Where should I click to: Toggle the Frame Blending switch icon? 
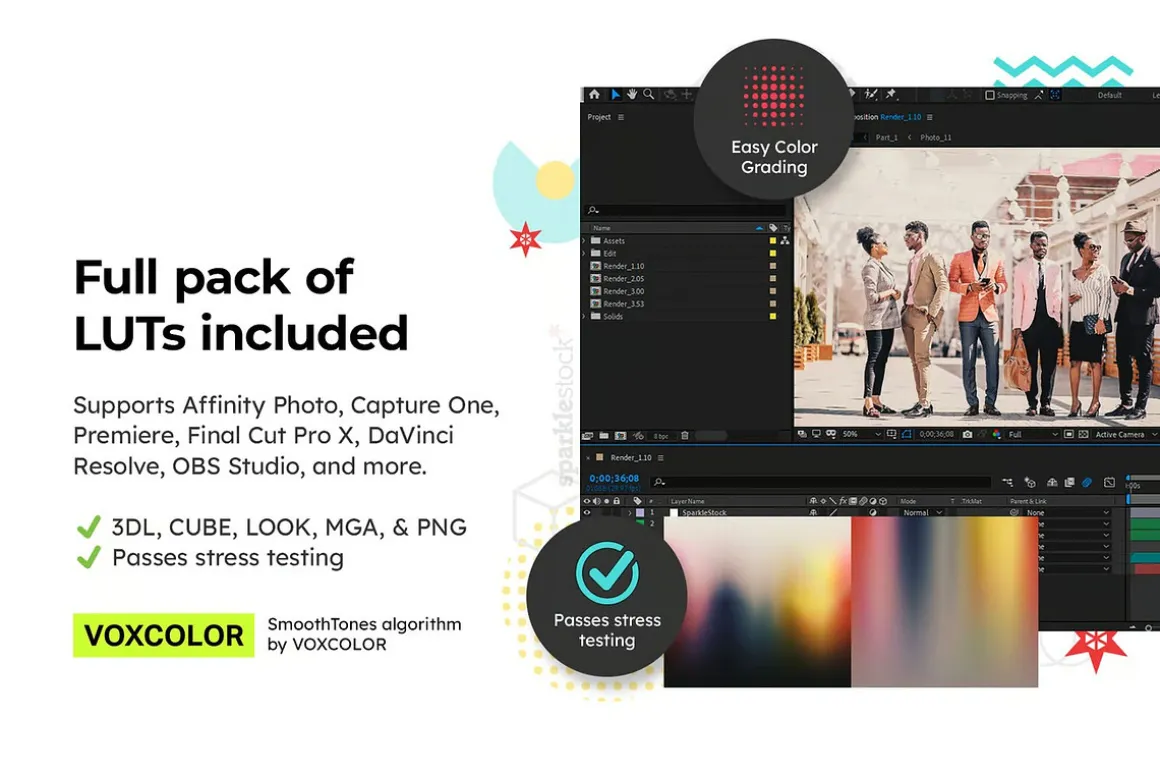tap(1069, 482)
